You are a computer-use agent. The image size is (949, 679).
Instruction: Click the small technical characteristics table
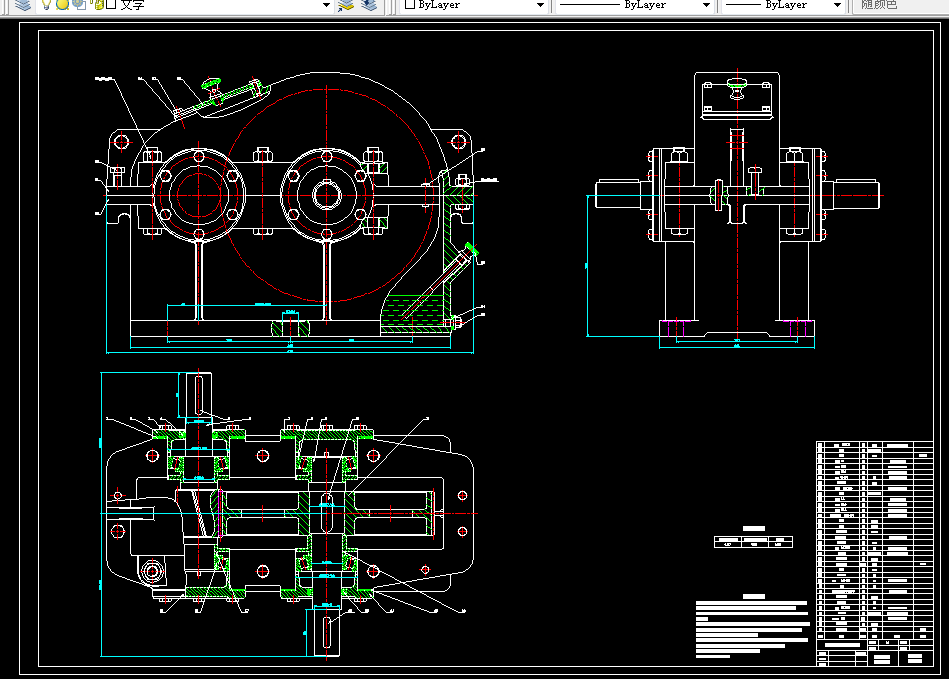[753, 542]
